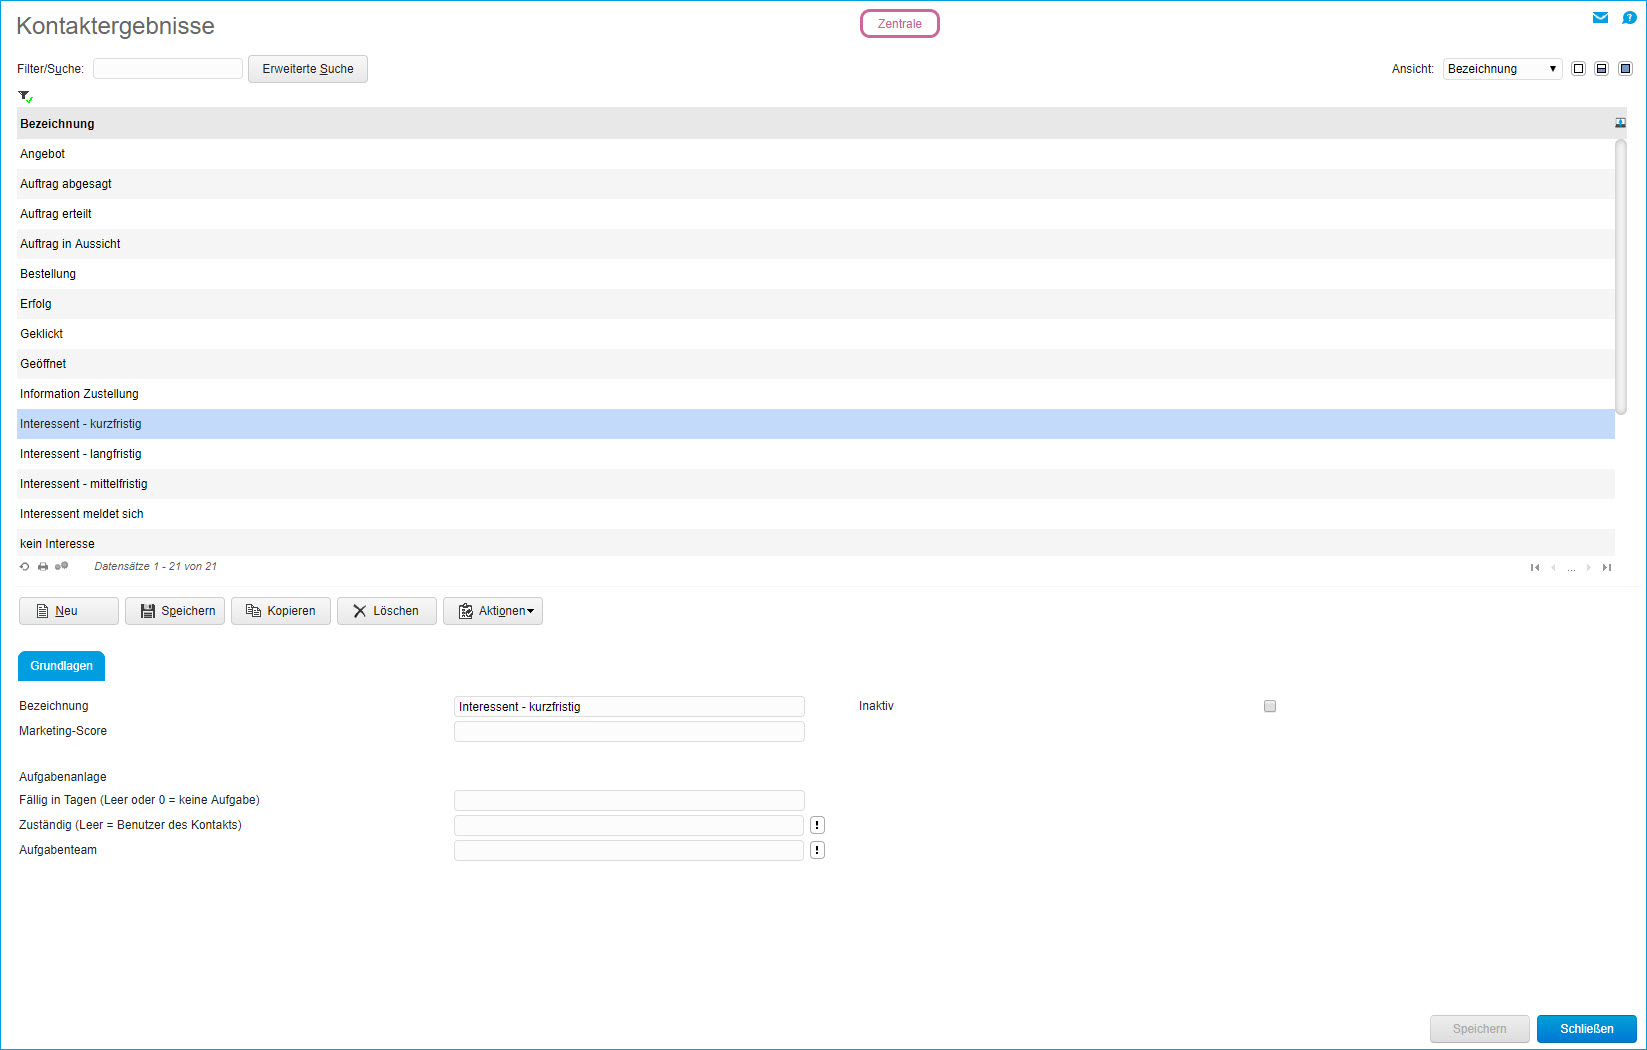
Task: Select the Angebot row
Action: 816,154
